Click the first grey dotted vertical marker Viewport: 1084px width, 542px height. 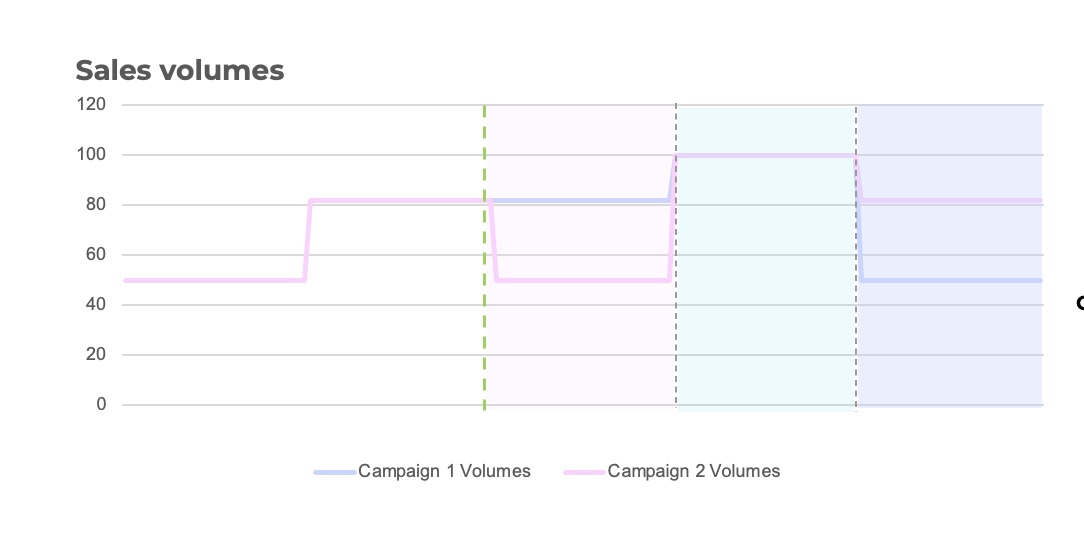675,257
